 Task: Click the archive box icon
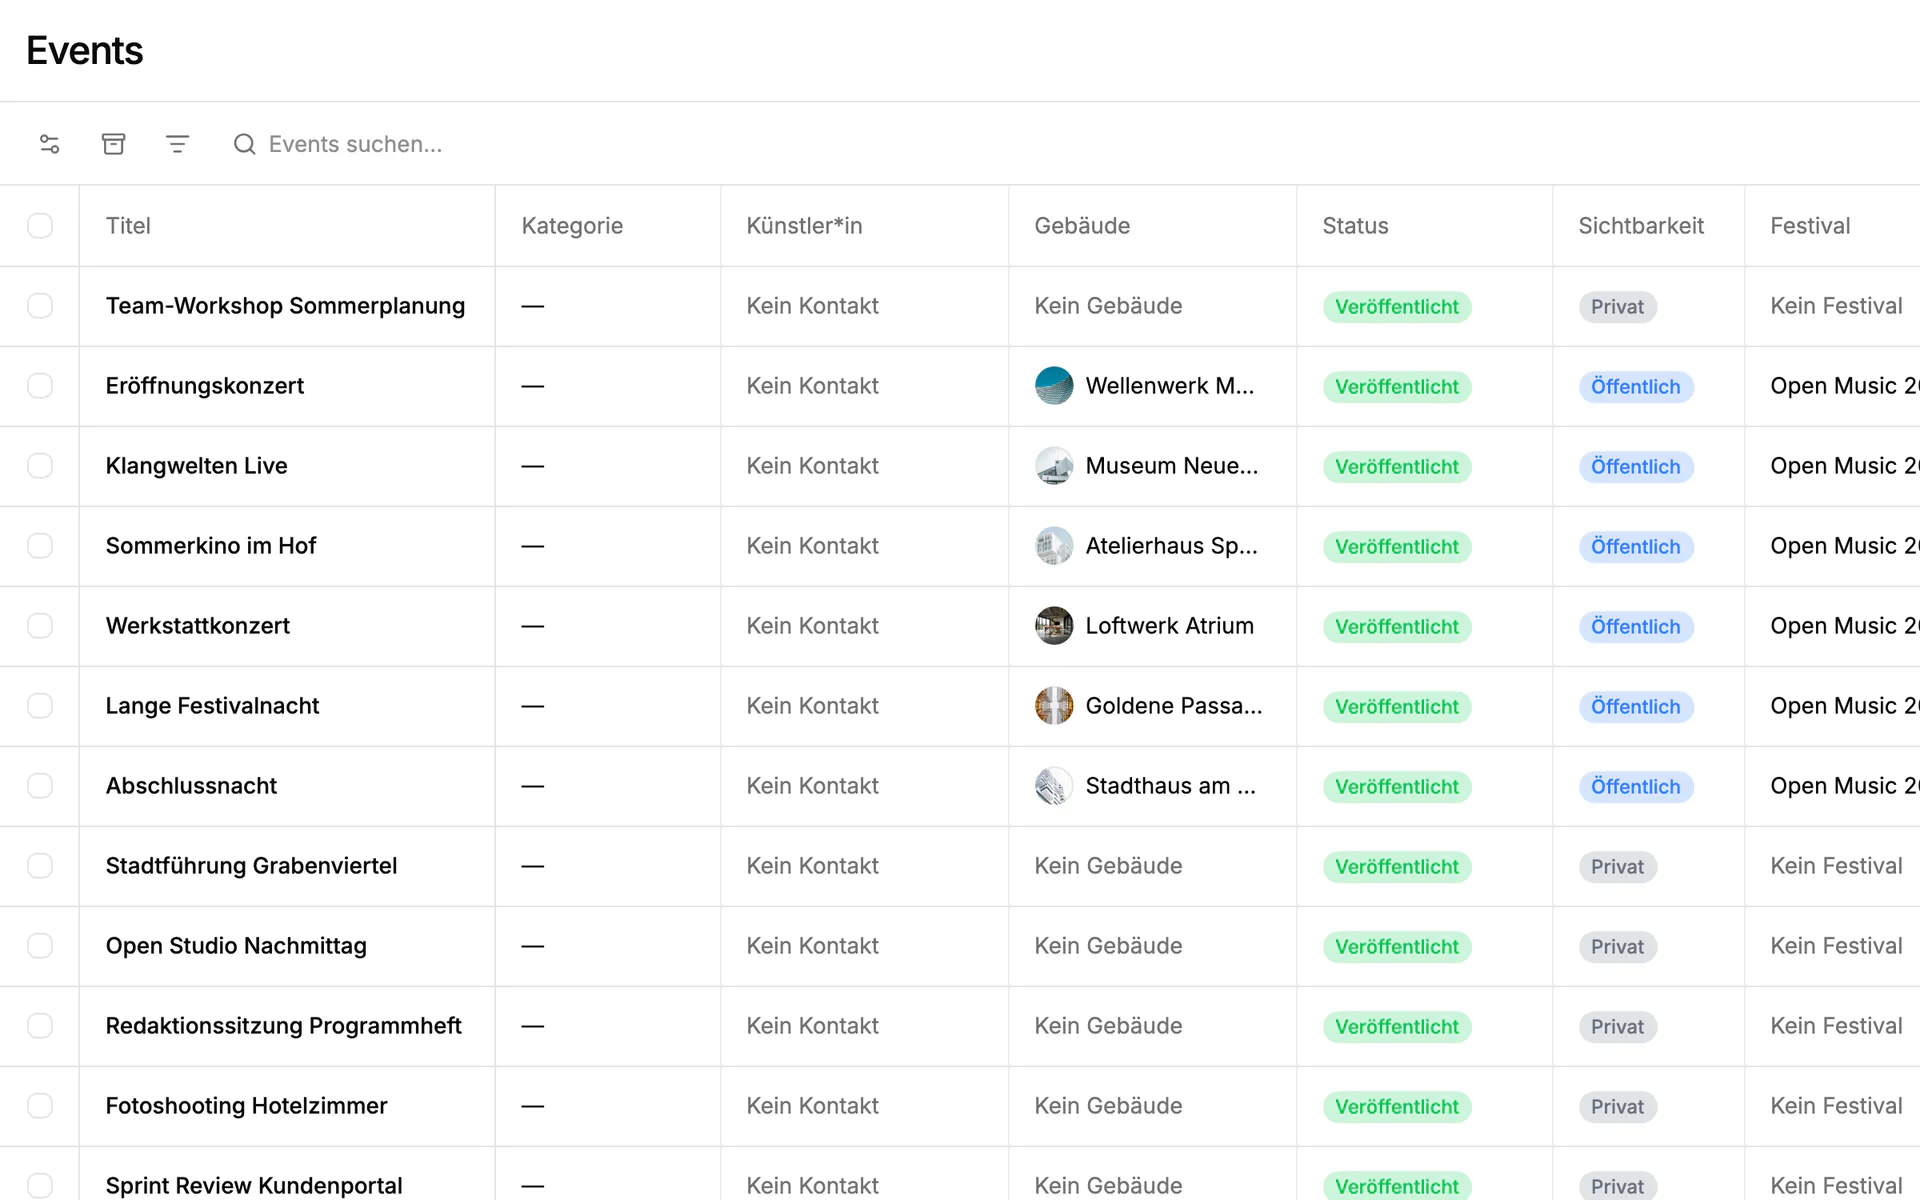(x=114, y=144)
